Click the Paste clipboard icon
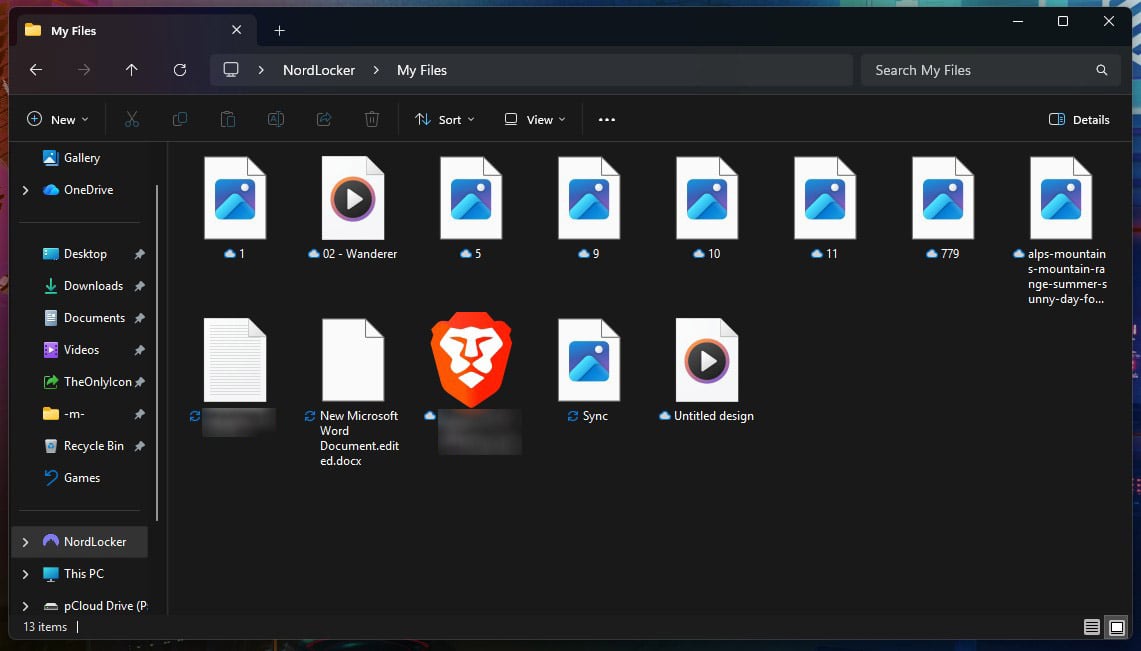 (x=228, y=119)
